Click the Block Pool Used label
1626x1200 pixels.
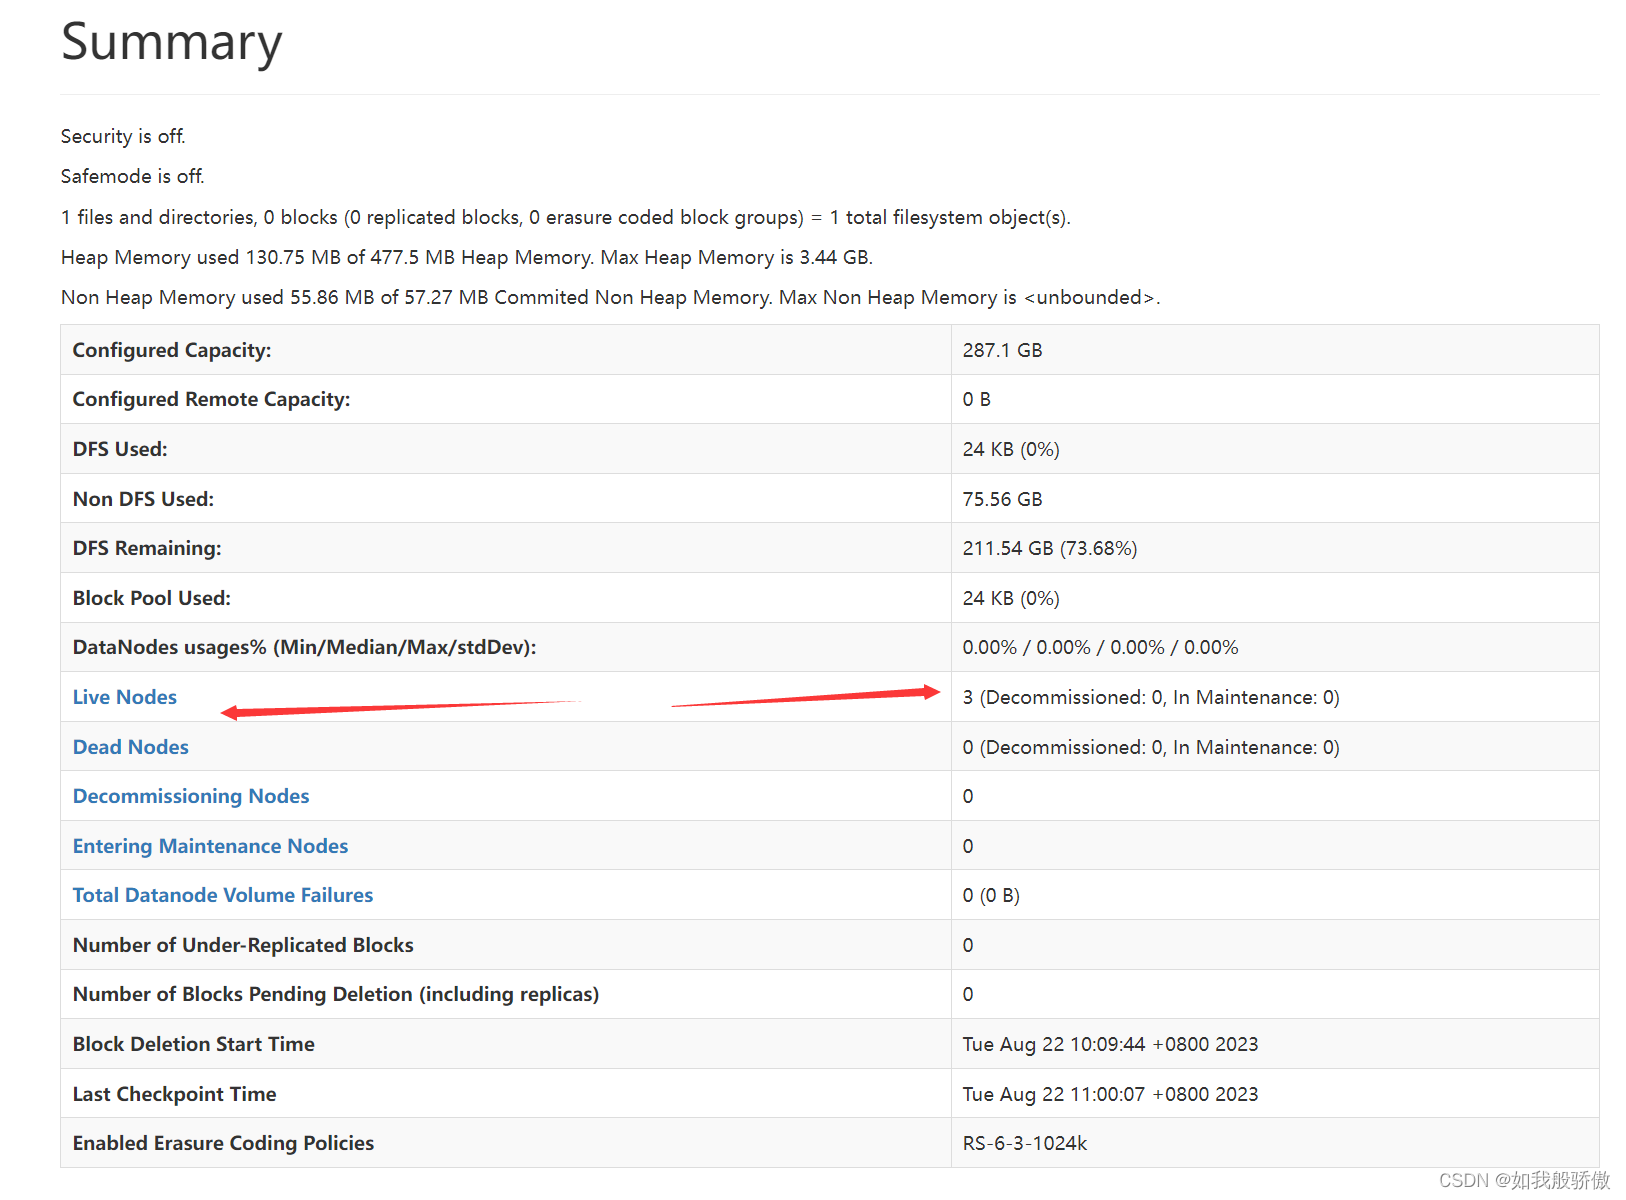[152, 598]
